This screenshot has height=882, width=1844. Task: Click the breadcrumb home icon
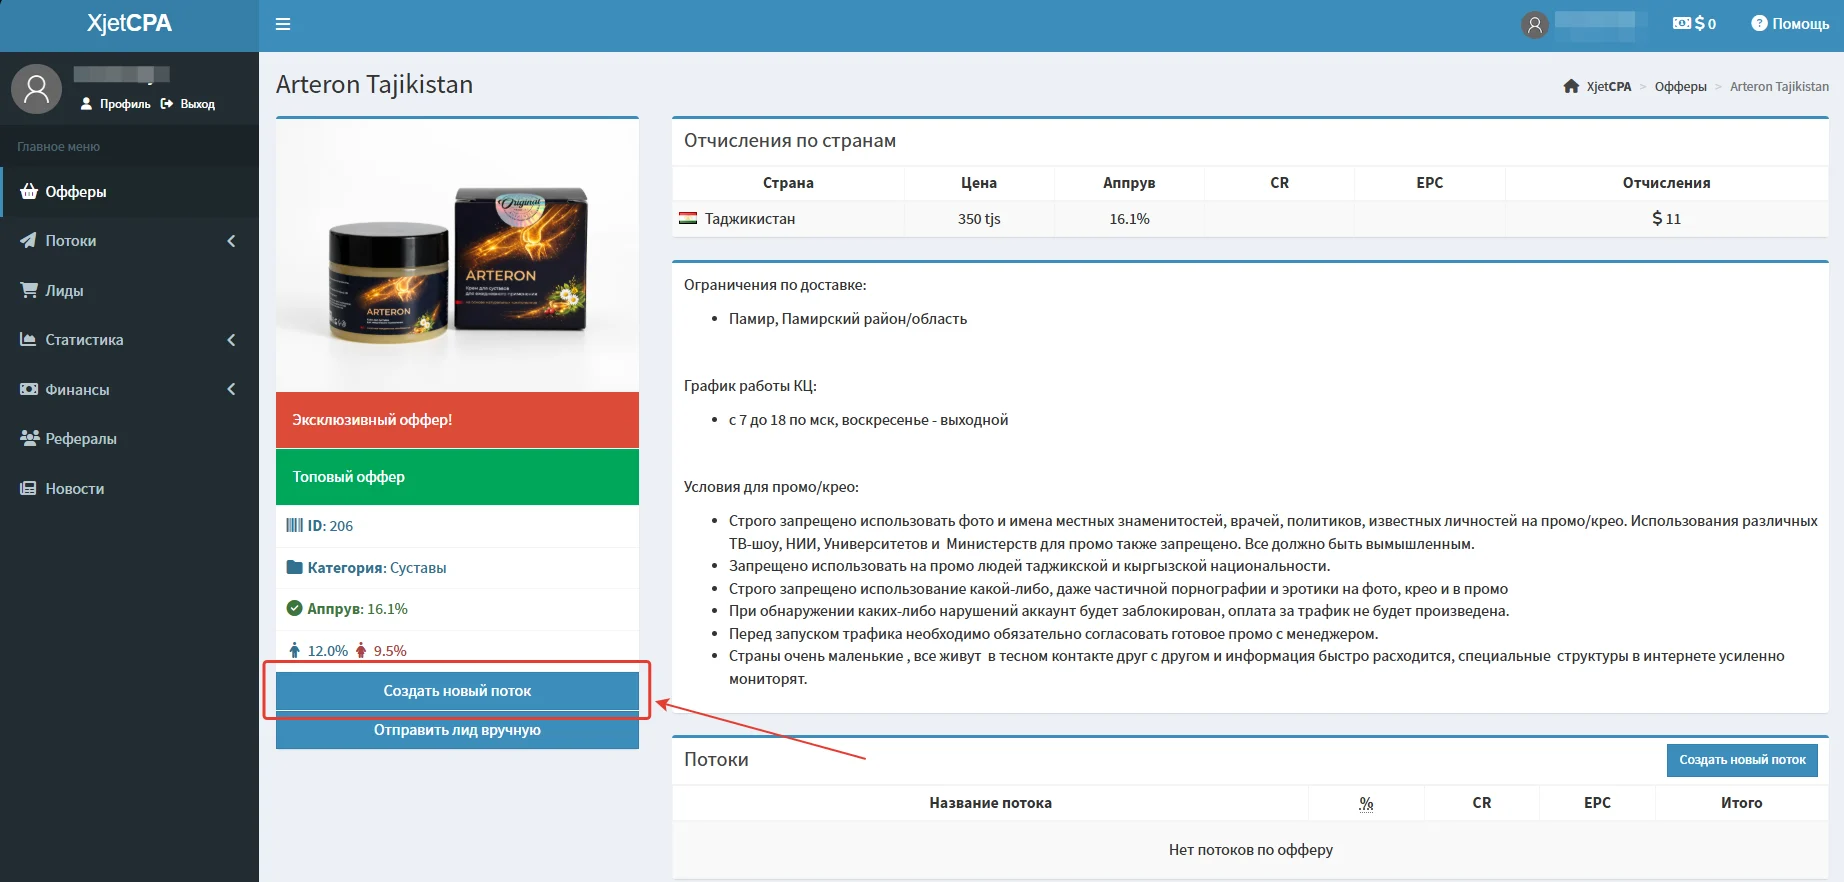(x=1572, y=86)
